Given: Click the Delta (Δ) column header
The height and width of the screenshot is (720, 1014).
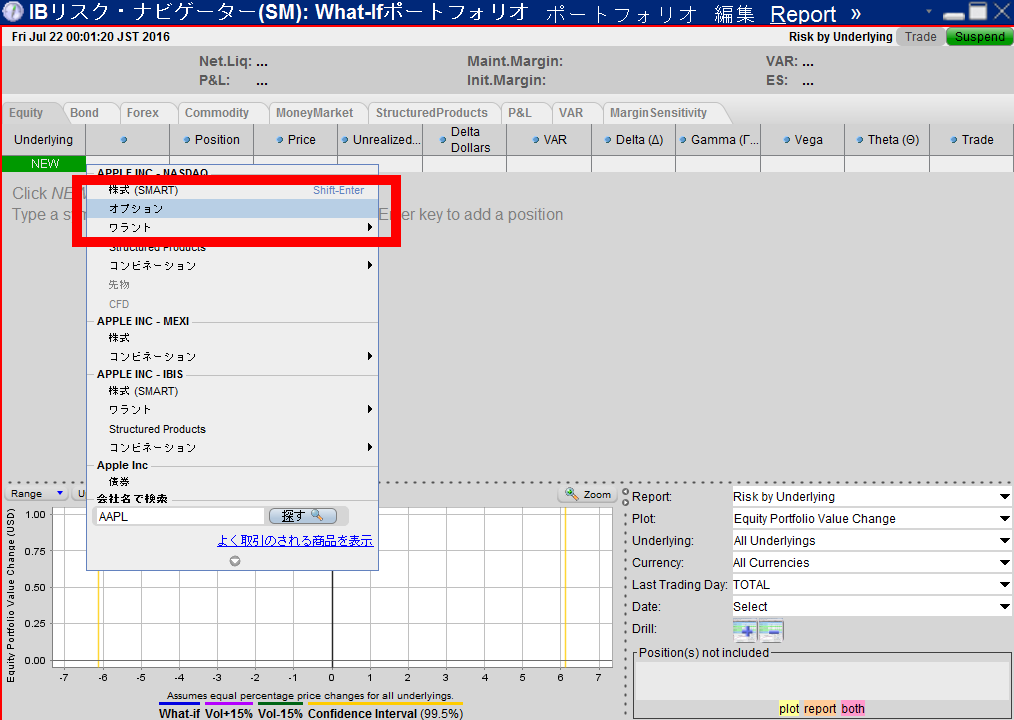Looking at the screenshot, I should tap(633, 140).
